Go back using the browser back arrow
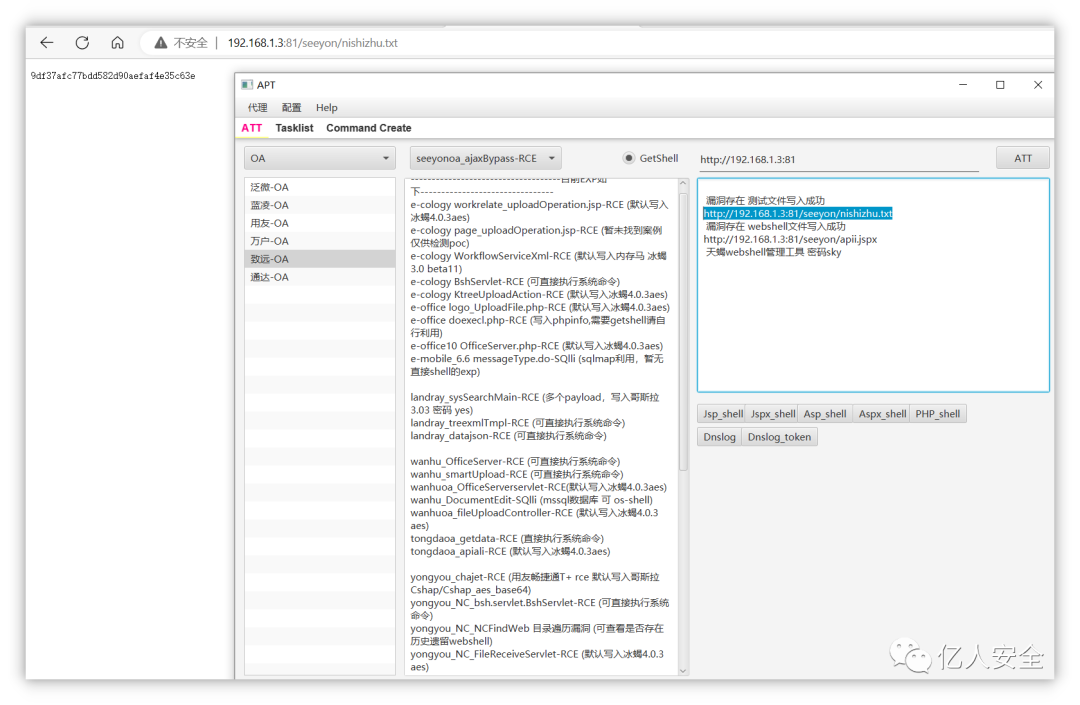1080x705 pixels. coord(47,43)
